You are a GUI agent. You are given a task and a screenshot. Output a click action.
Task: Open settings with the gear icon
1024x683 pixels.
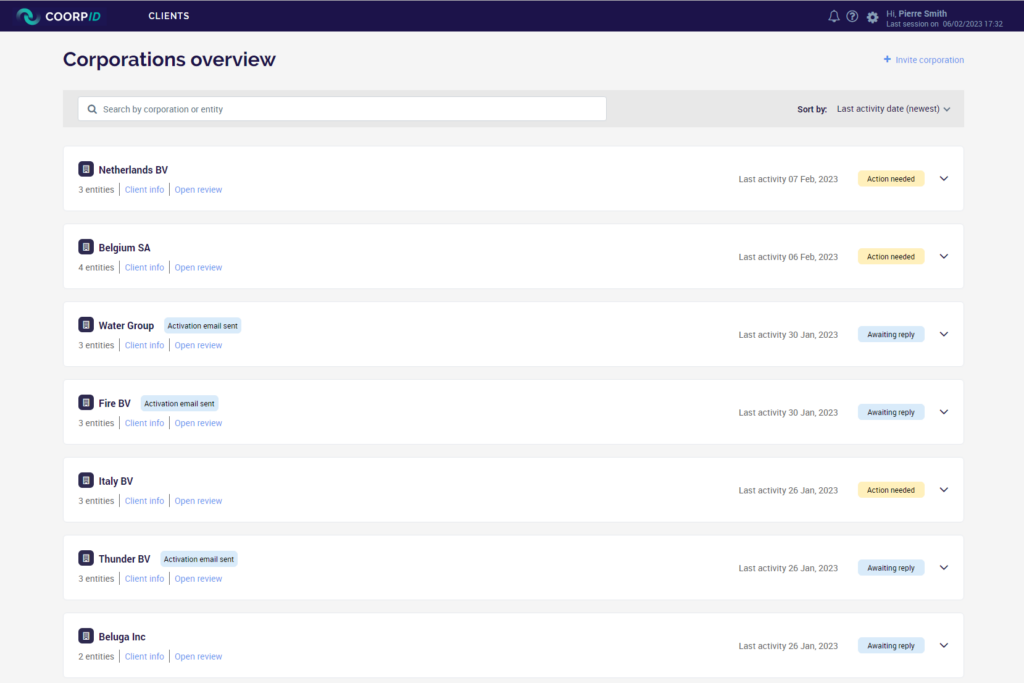coord(871,17)
